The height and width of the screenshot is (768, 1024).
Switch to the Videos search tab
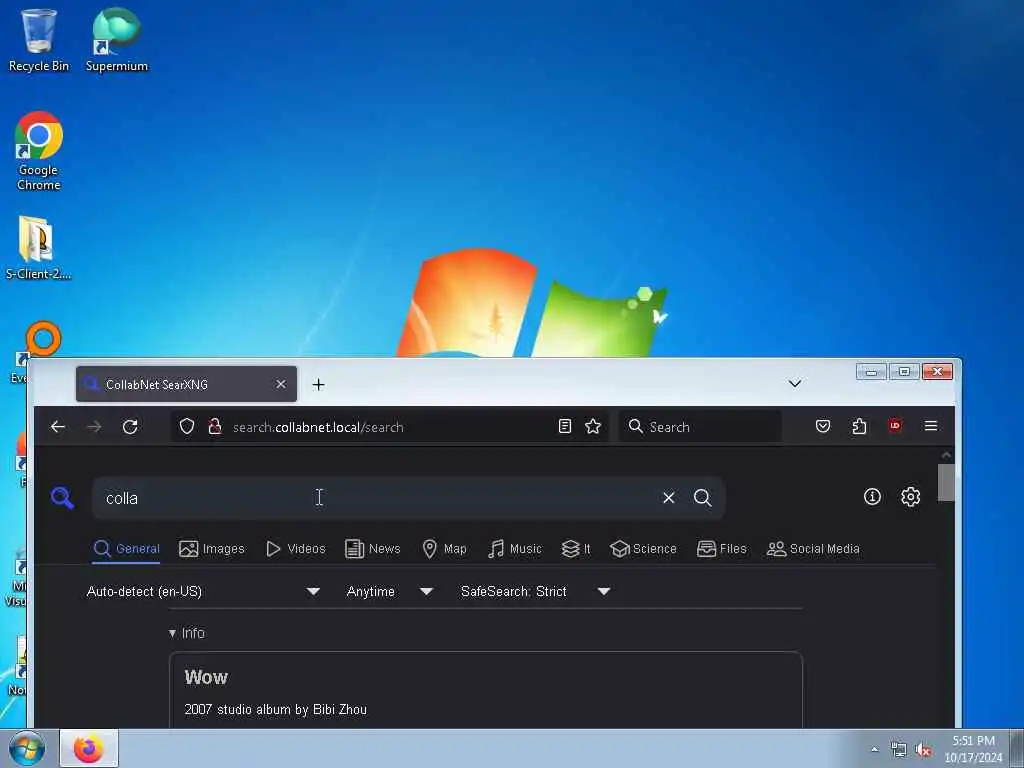pos(295,549)
